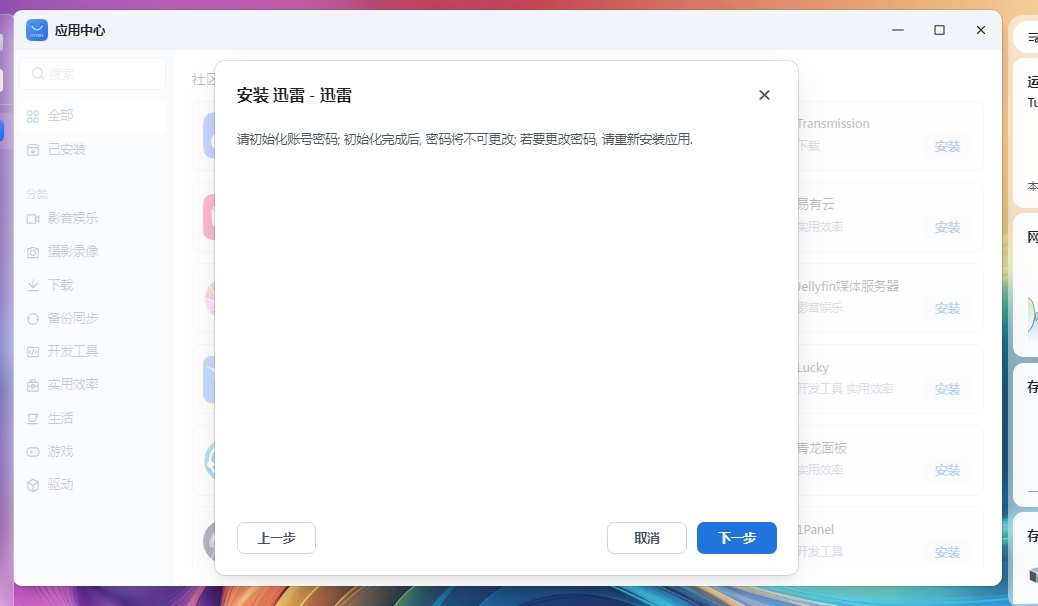Minimize the 应用中心 window
This screenshot has height=606, width=1038.
click(x=898, y=30)
